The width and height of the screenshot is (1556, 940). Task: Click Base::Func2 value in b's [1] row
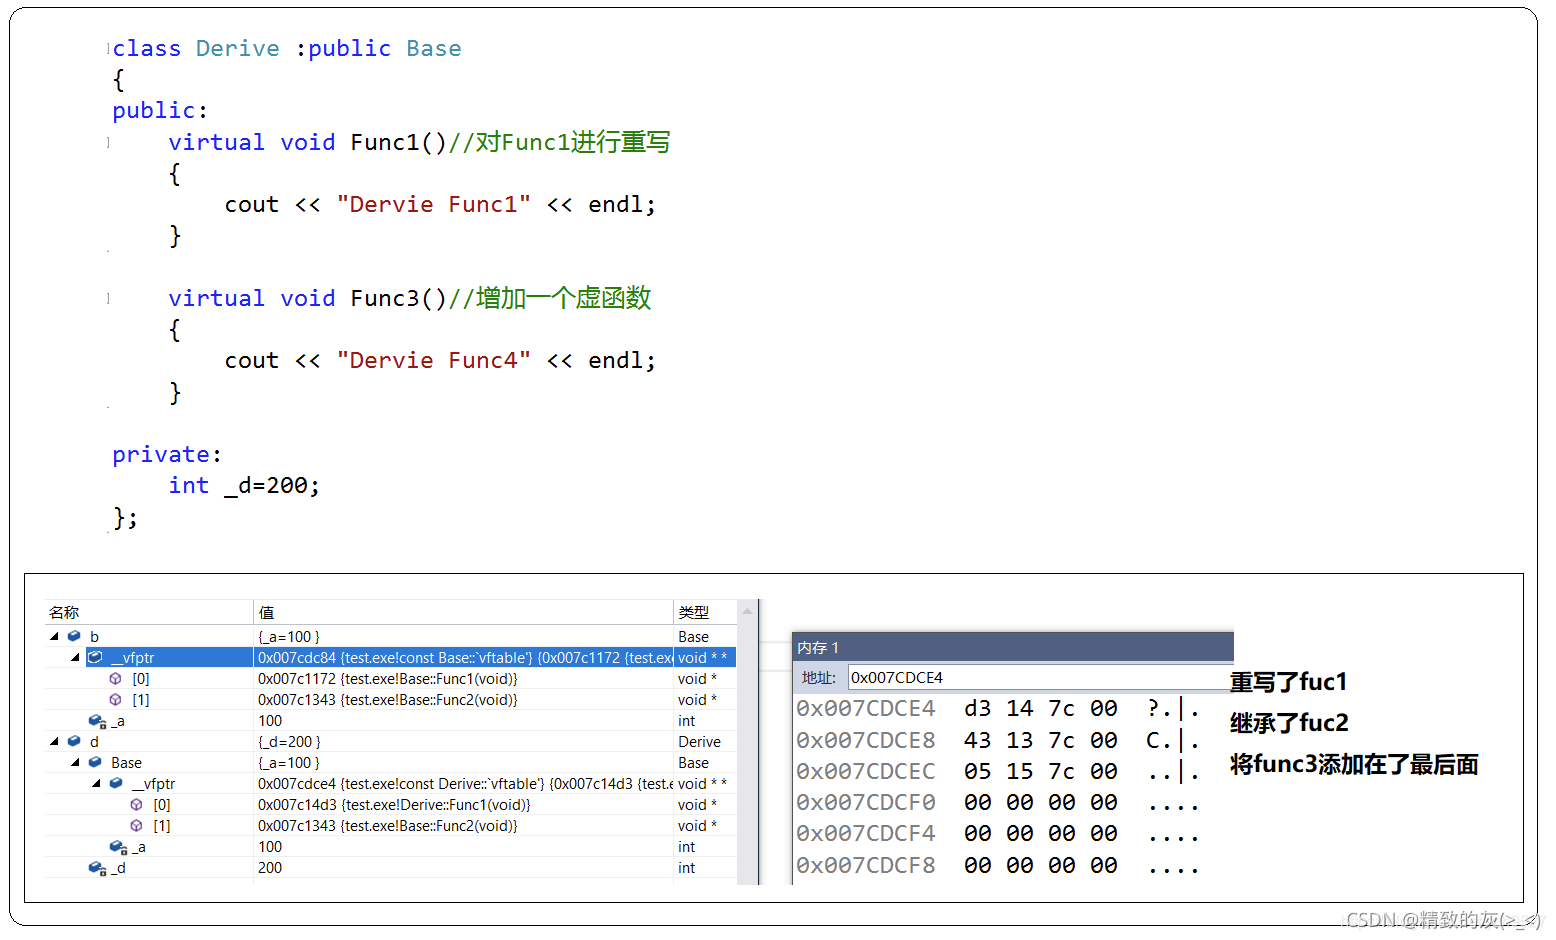click(388, 699)
